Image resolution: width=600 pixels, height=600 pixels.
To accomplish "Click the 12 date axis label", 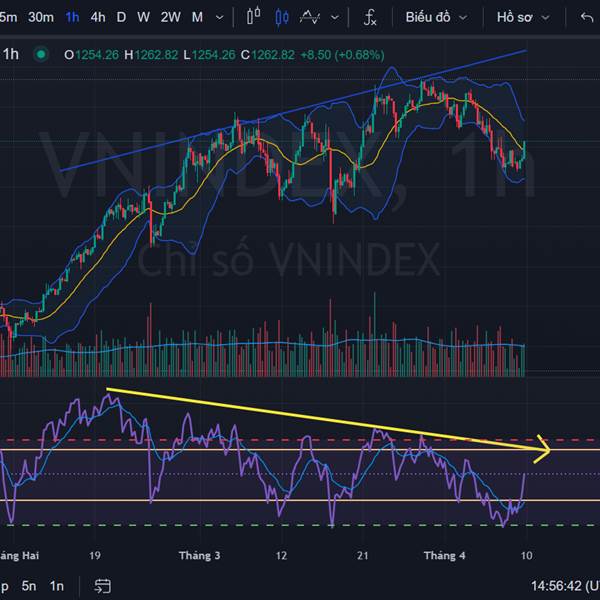I will point(281,556).
